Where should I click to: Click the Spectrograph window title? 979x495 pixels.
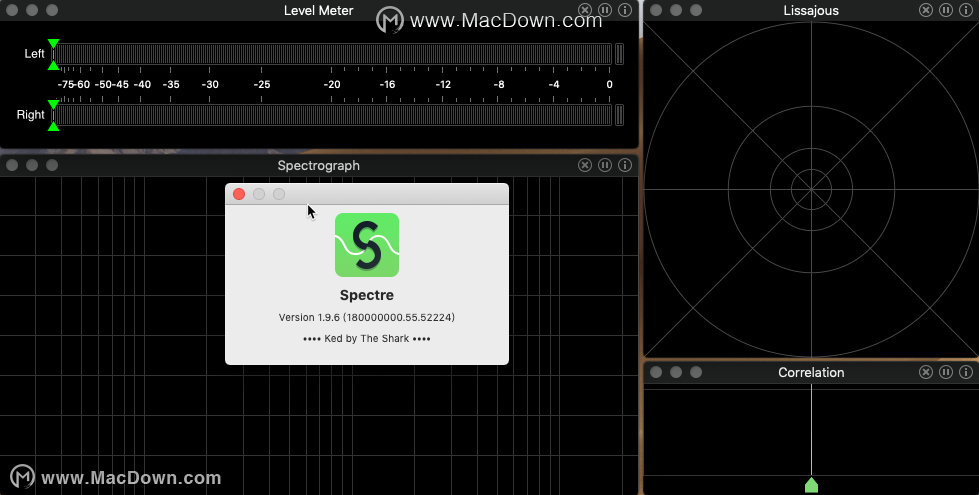click(318, 165)
